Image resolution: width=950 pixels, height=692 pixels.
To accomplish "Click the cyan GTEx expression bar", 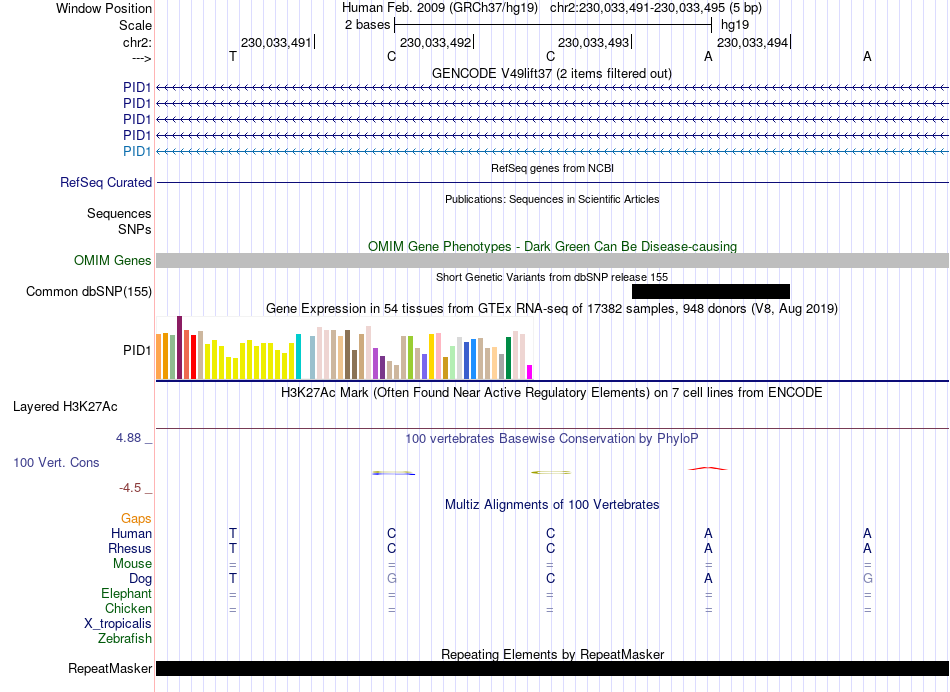I will [x=298, y=357].
